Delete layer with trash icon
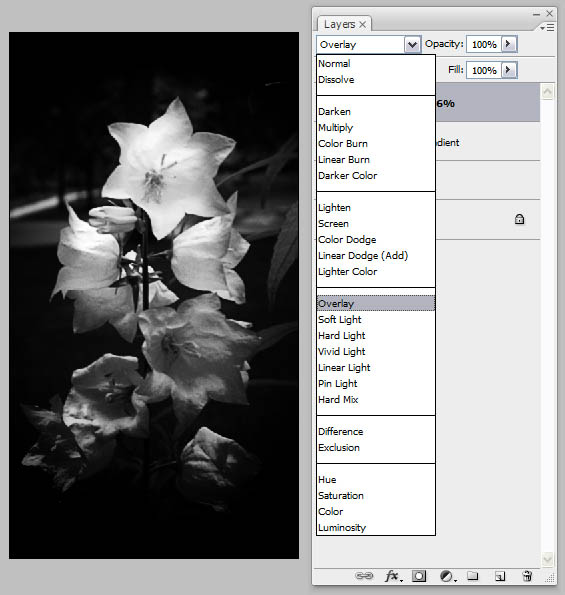Viewport: 565px width, 595px height. coord(527,576)
